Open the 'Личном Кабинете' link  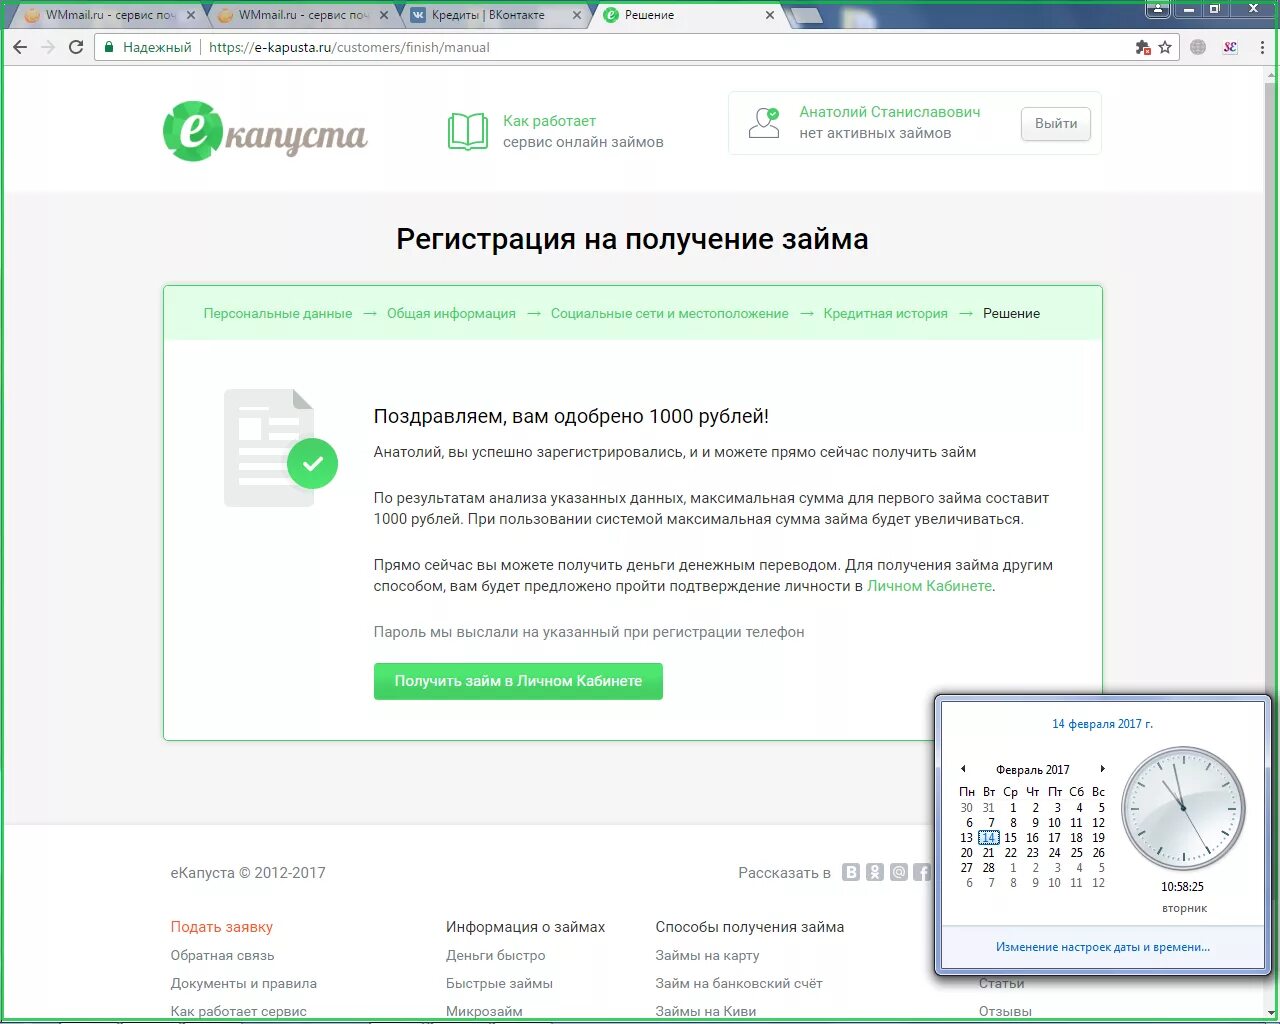[929, 586]
